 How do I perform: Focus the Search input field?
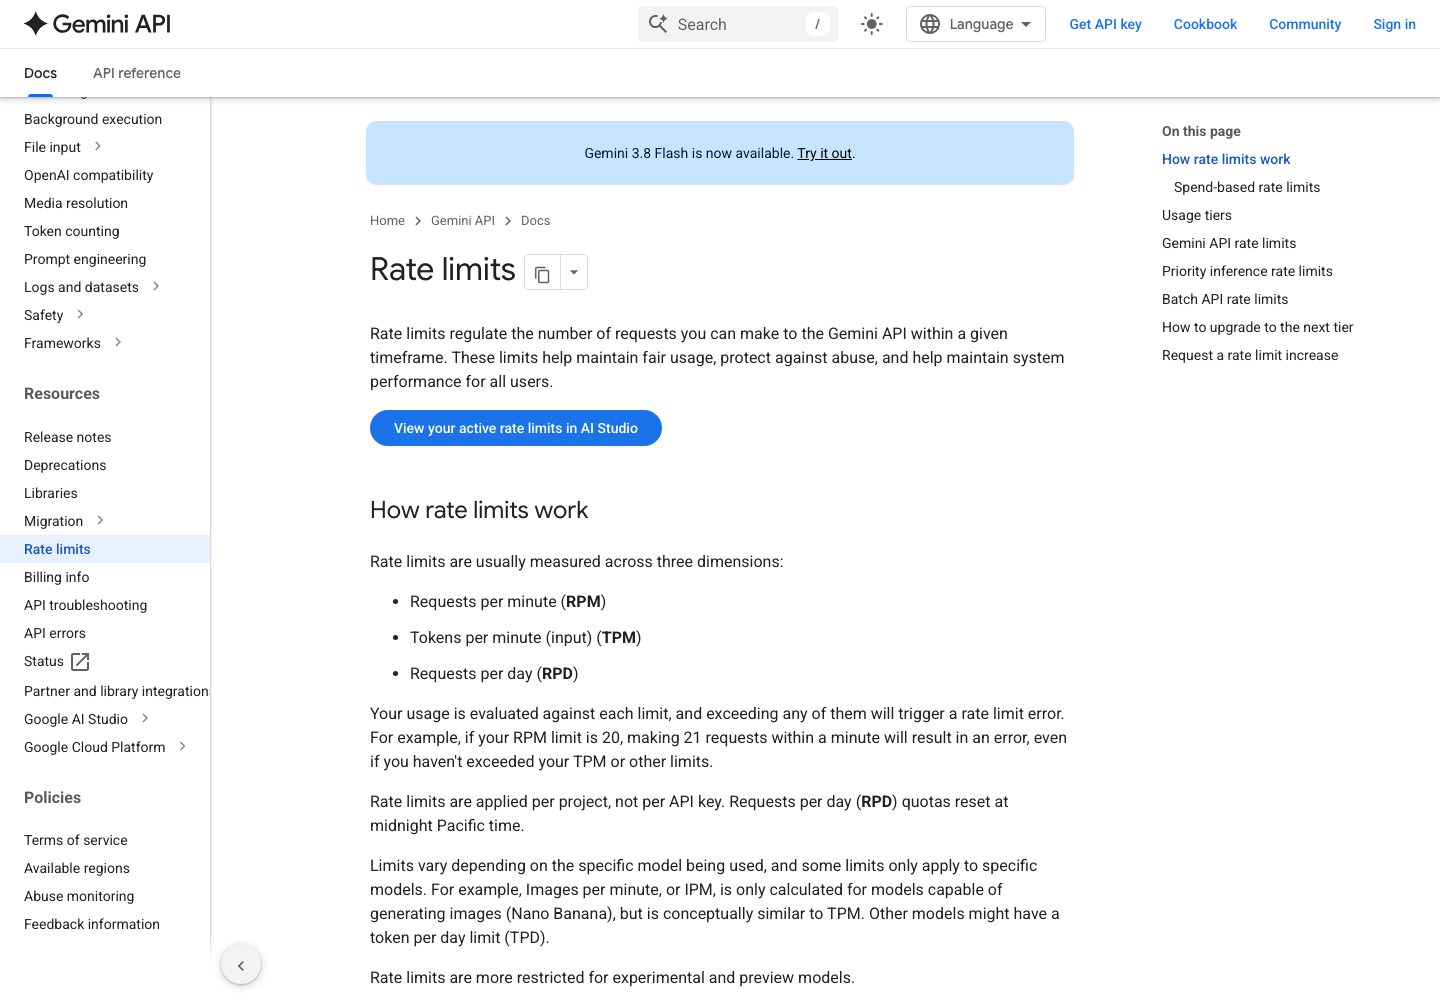point(738,24)
